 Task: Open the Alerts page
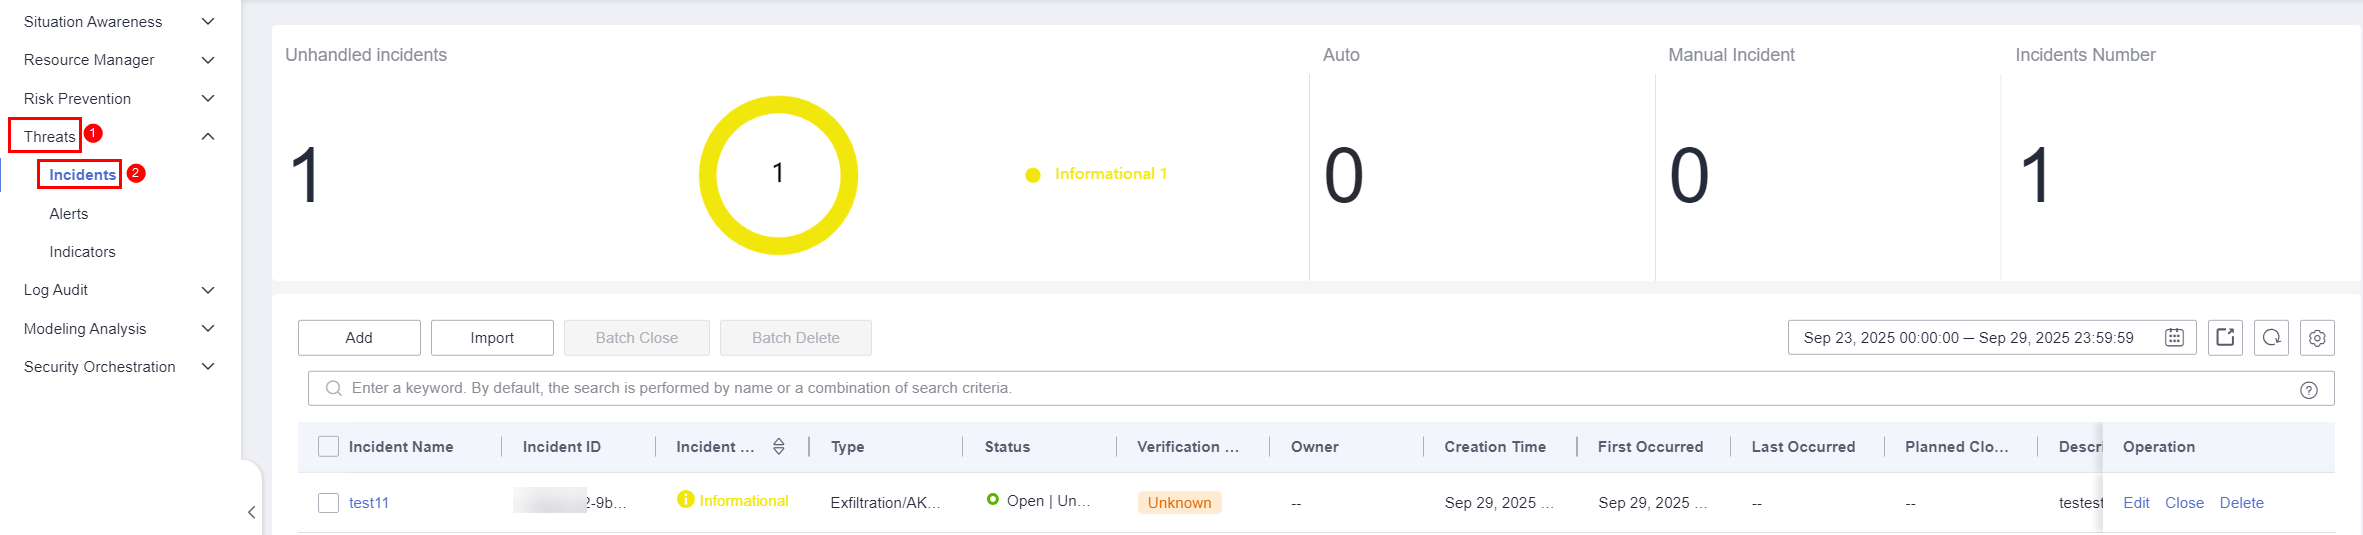[x=69, y=214]
